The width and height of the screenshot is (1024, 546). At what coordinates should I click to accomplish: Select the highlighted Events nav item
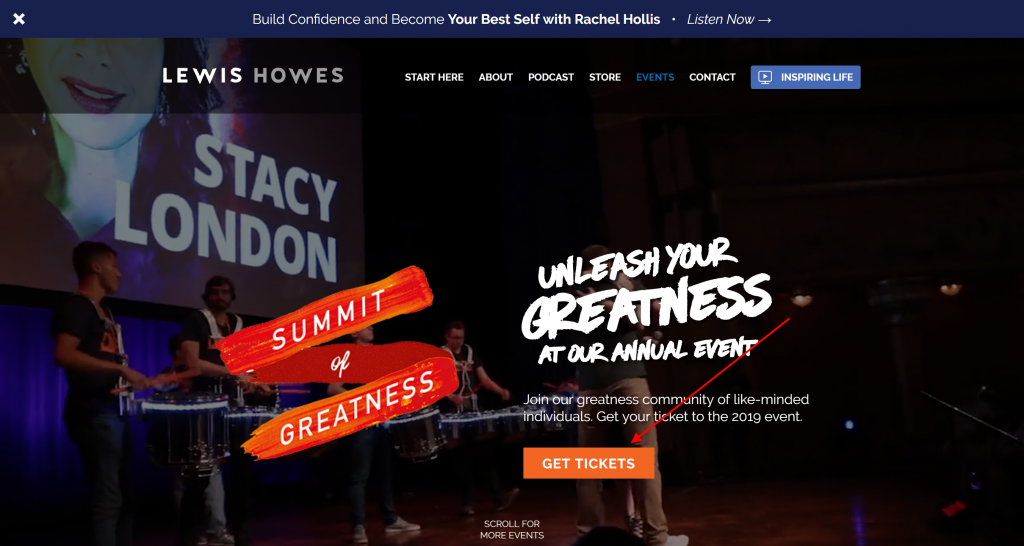tap(655, 77)
